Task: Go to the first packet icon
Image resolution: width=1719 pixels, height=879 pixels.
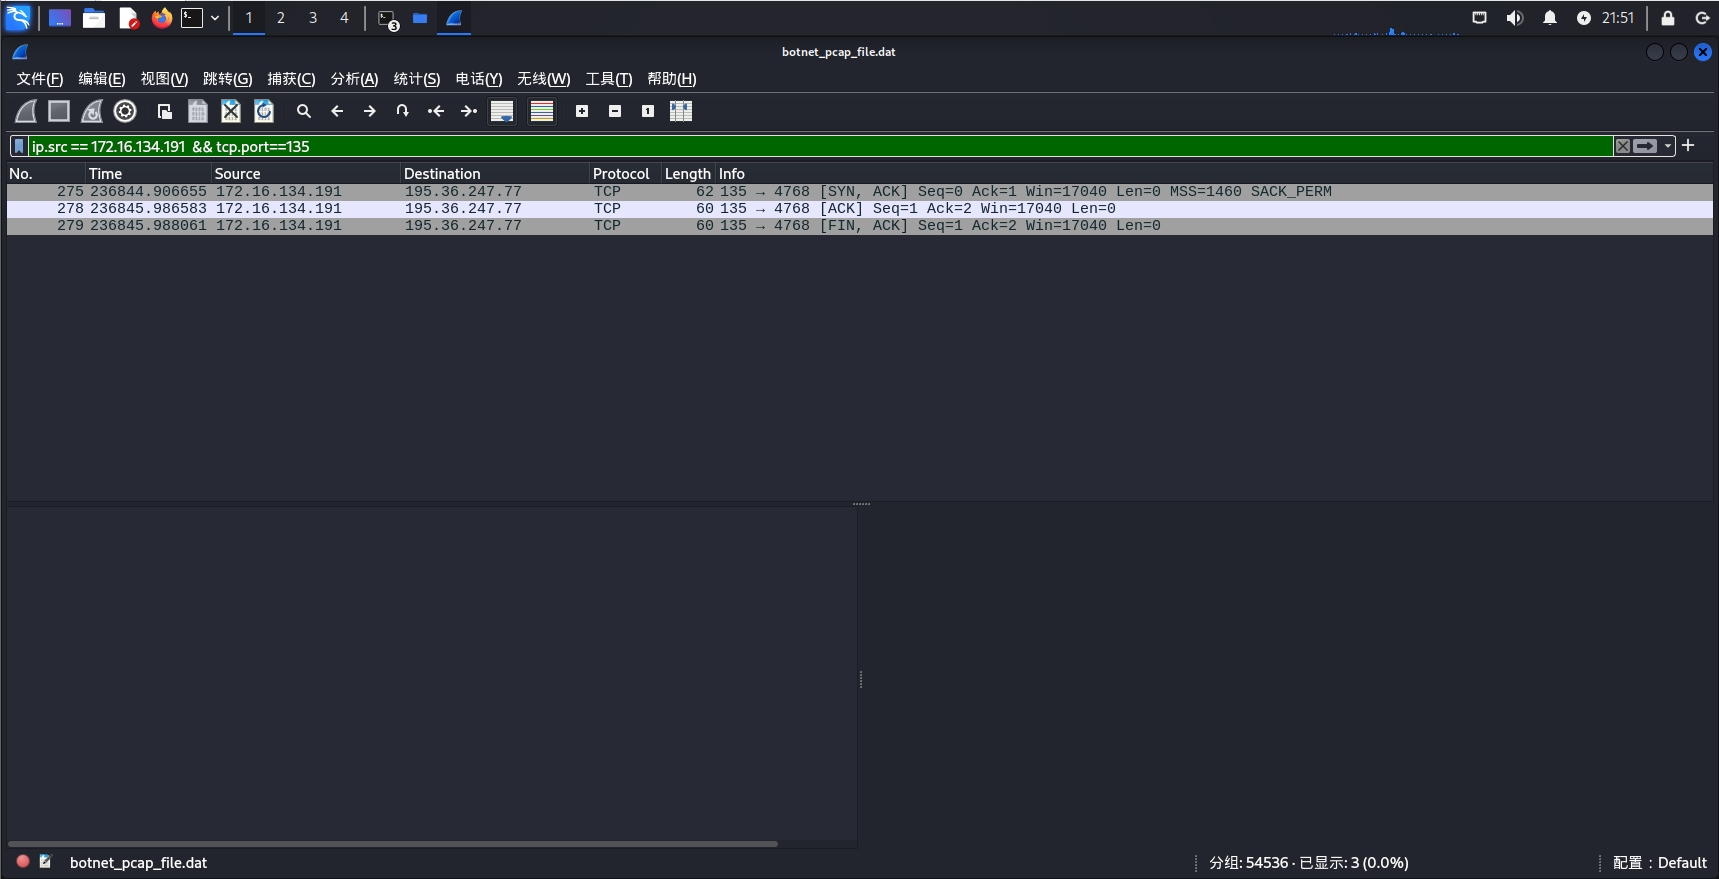Action: click(x=436, y=111)
